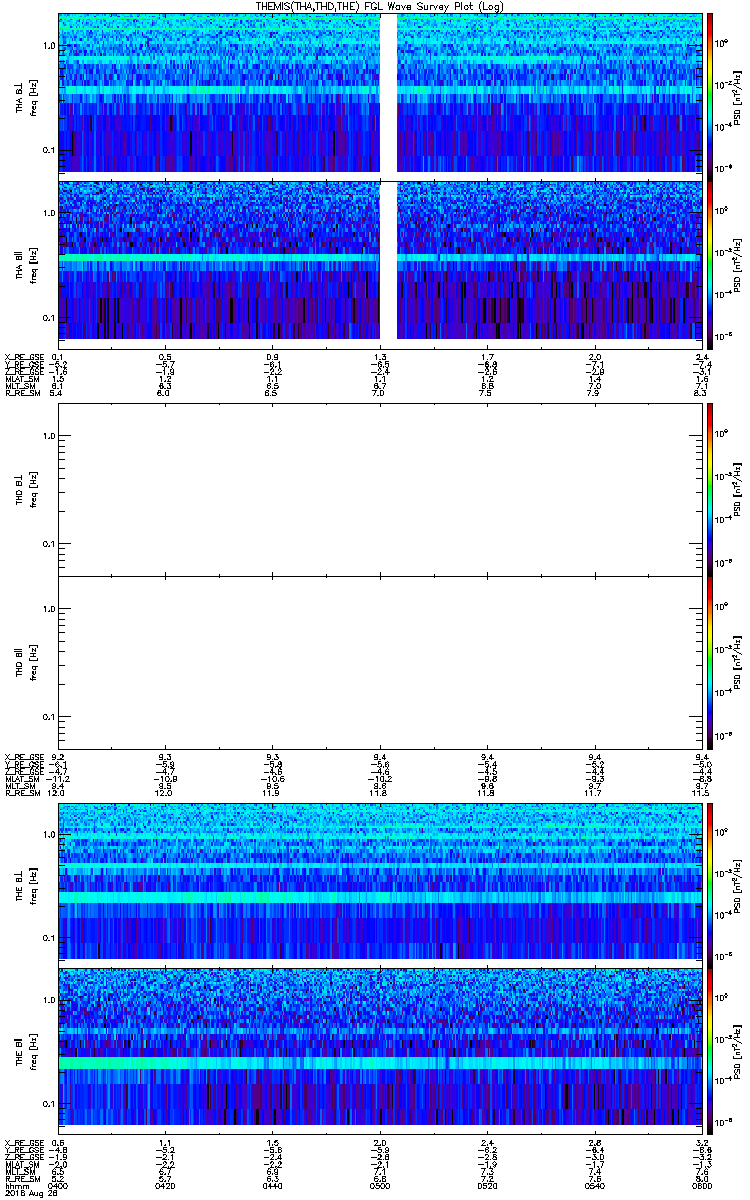
Task: Click the 0600 time tick label
Action: 701,1185
